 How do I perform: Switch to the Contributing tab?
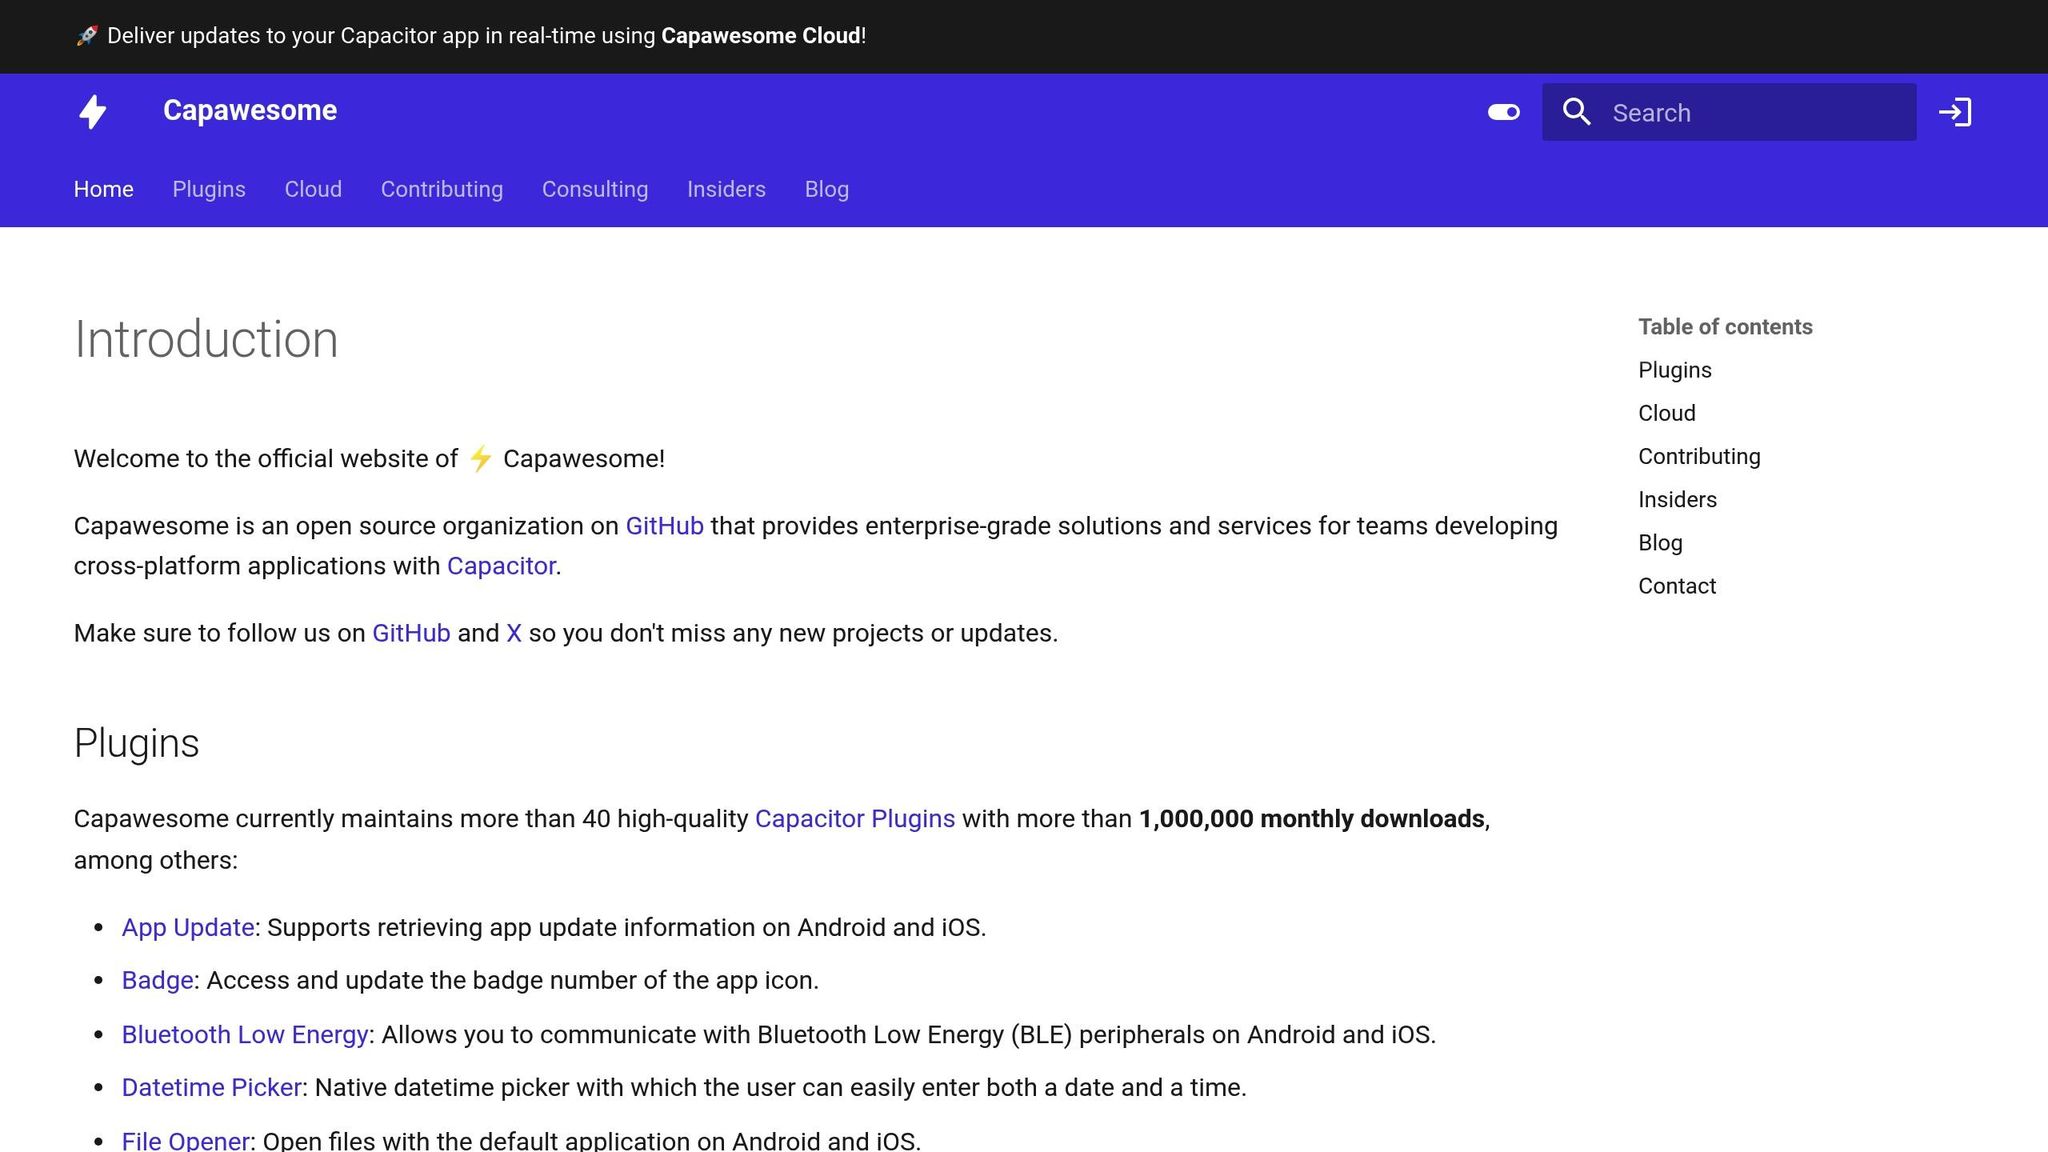(442, 189)
